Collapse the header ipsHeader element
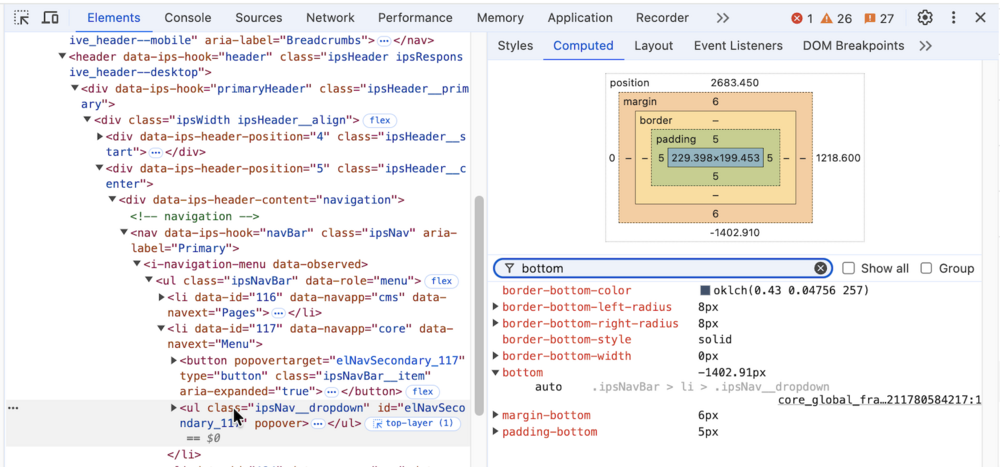 (x=62, y=57)
